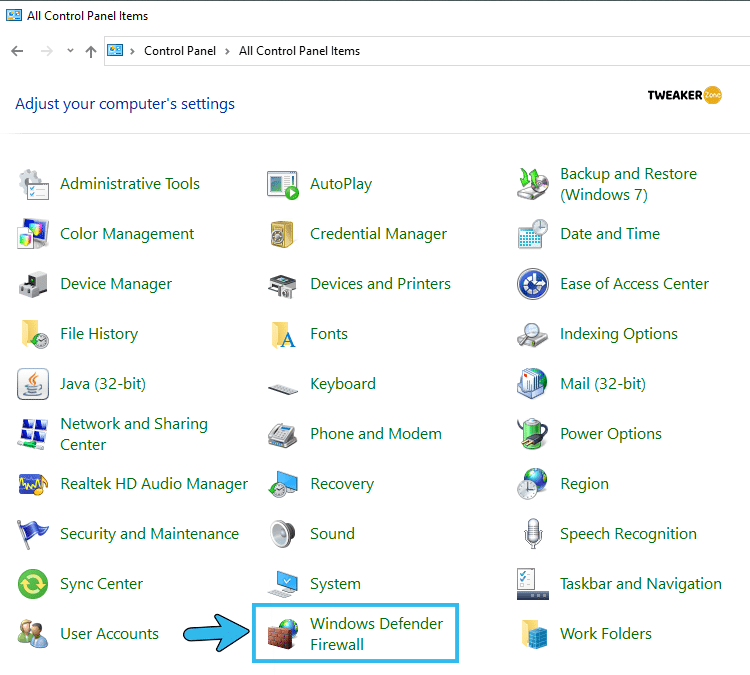Viewport: 750px width, 675px height.
Task: Go back with the Back arrow
Action: click(x=17, y=51)
